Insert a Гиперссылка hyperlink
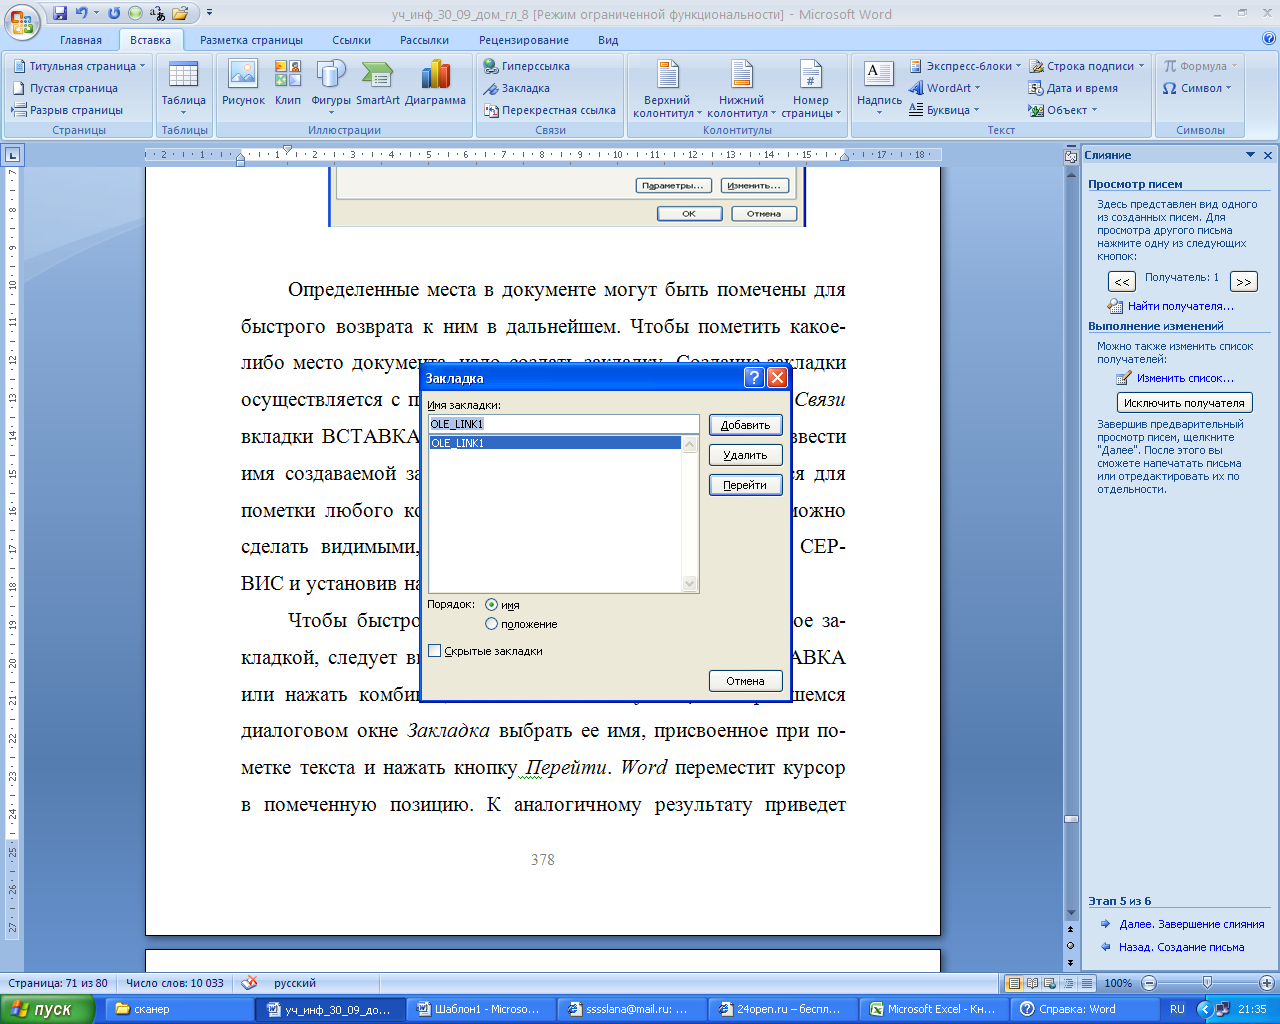The height and width of the screenshot is (1024, 1280). tap(527, 66)
